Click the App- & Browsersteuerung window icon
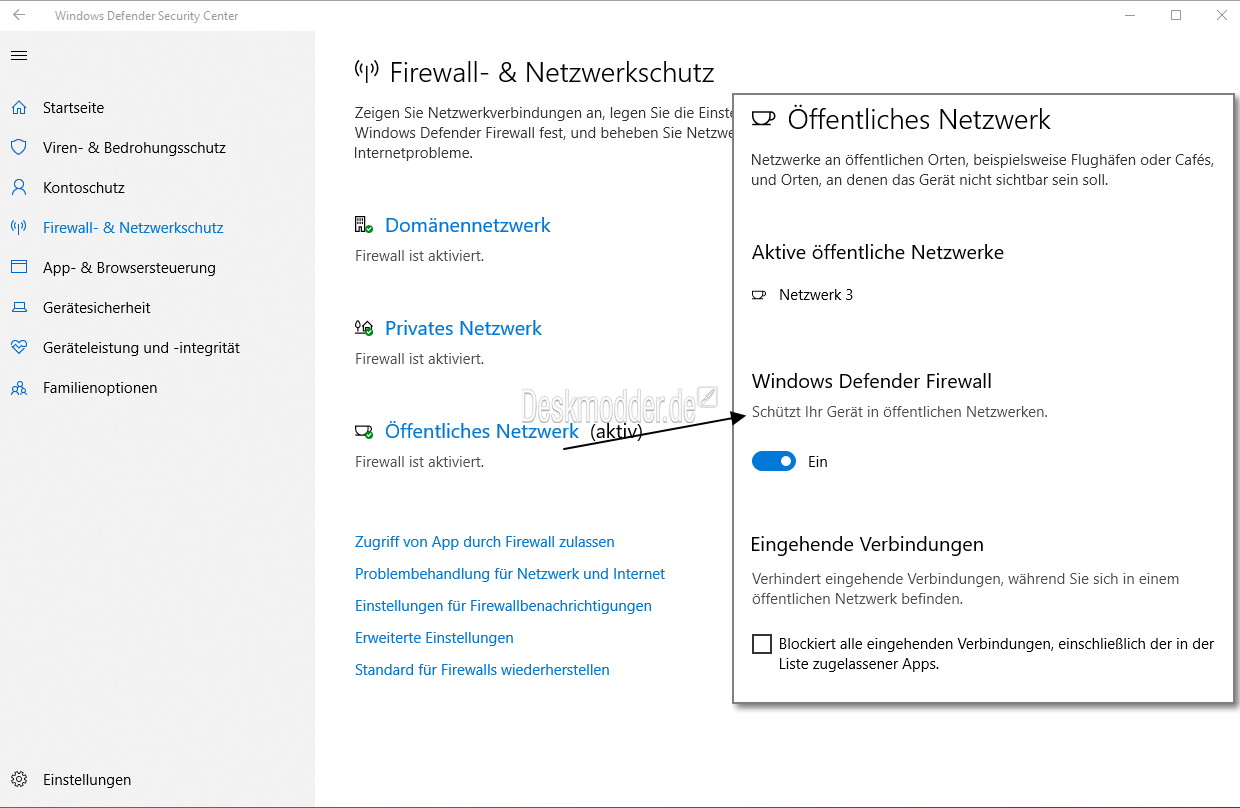Viewport: 1240px width, 808px height. point(18,268)
